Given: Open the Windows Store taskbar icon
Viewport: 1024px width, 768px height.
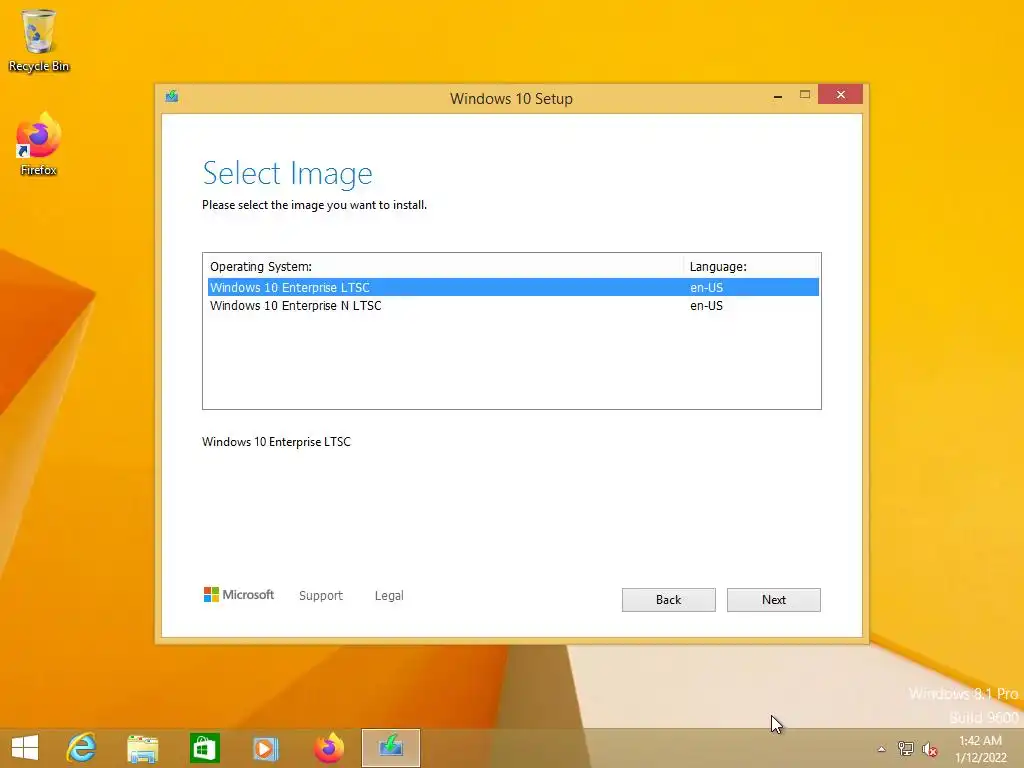Looking at the screenshot, I should 204,748.
